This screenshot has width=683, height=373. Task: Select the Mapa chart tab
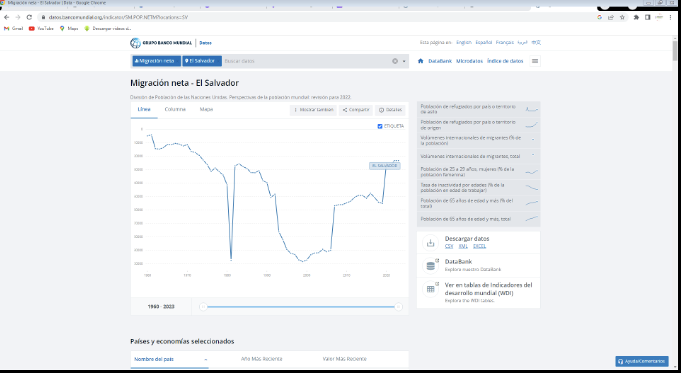pos(206,109)
